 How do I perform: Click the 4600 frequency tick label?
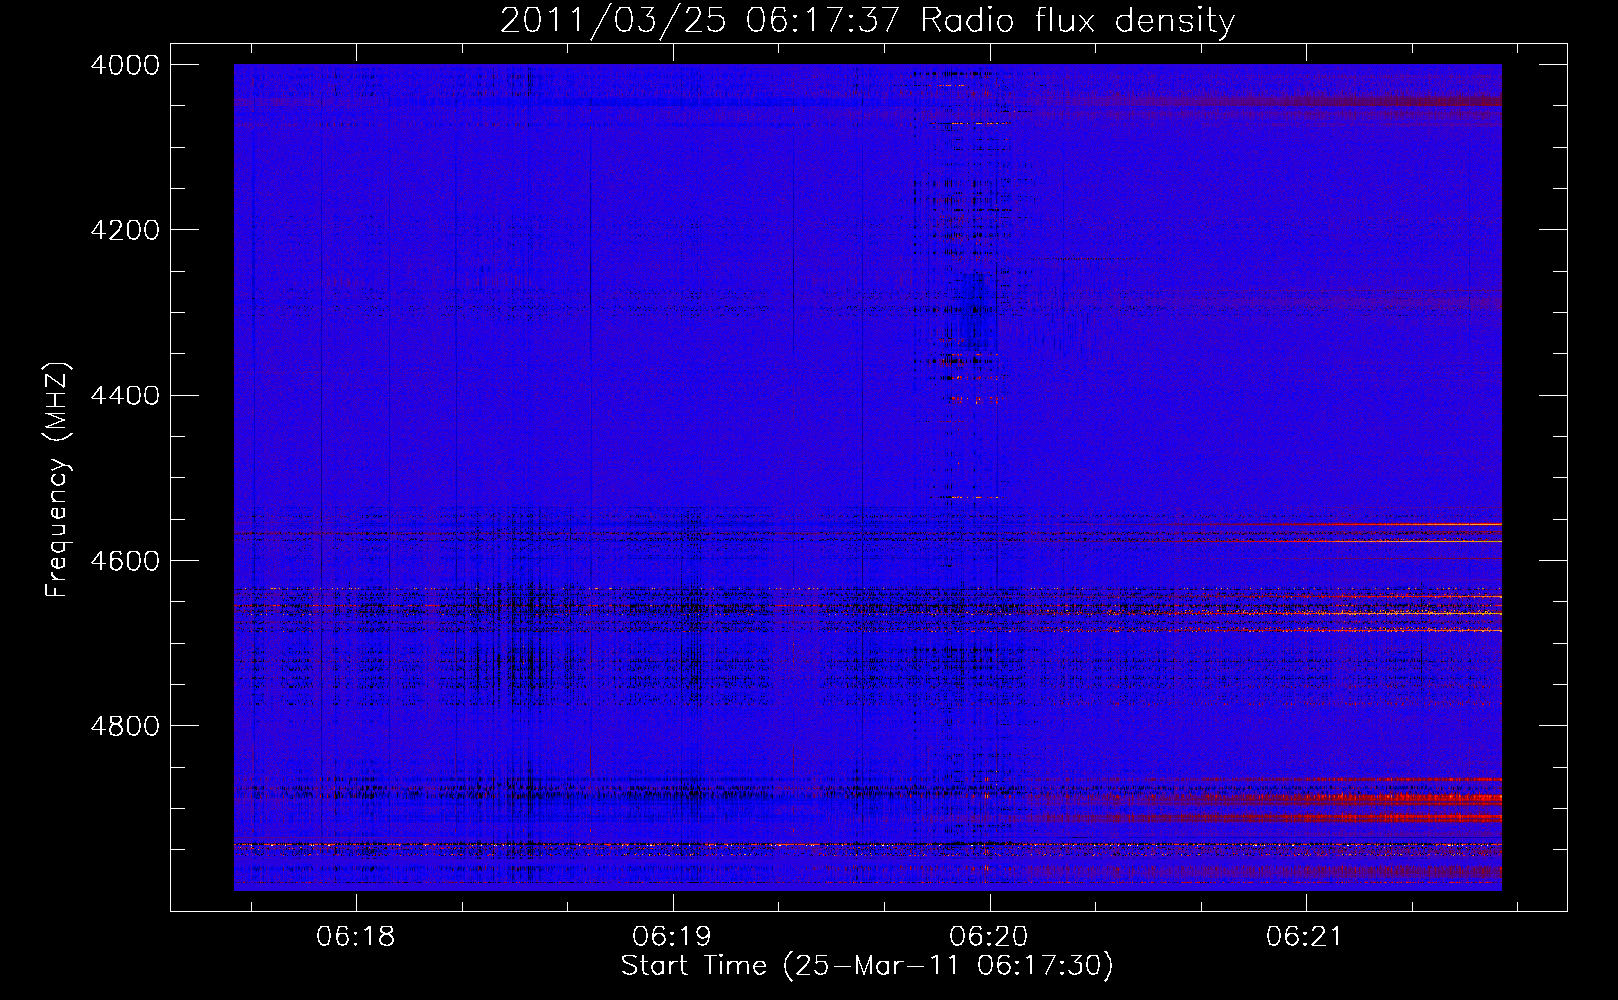click(125, 561)
